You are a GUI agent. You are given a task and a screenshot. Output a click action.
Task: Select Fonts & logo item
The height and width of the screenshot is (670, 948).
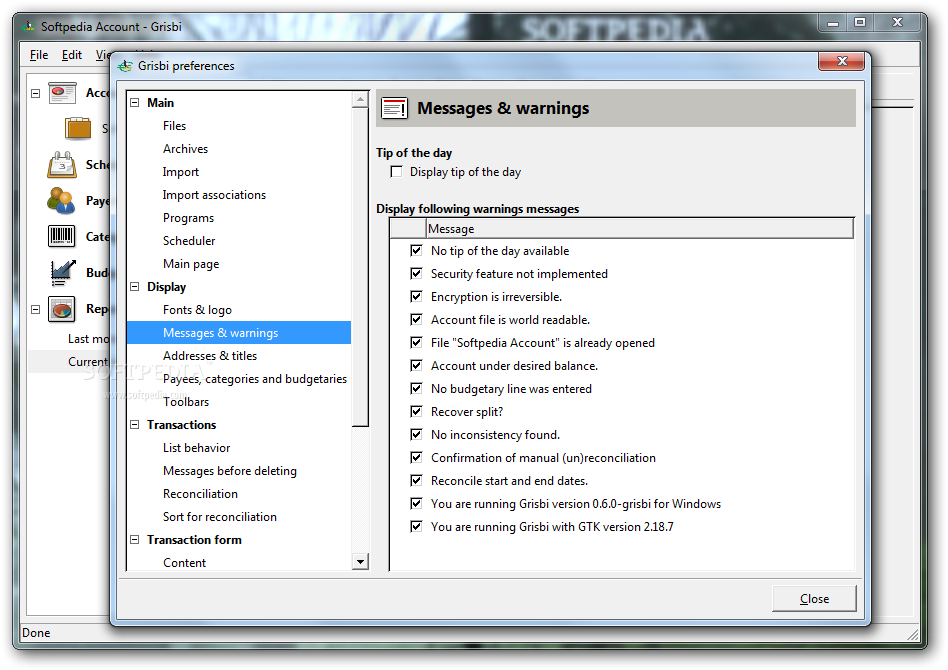[x=197, y=310]
